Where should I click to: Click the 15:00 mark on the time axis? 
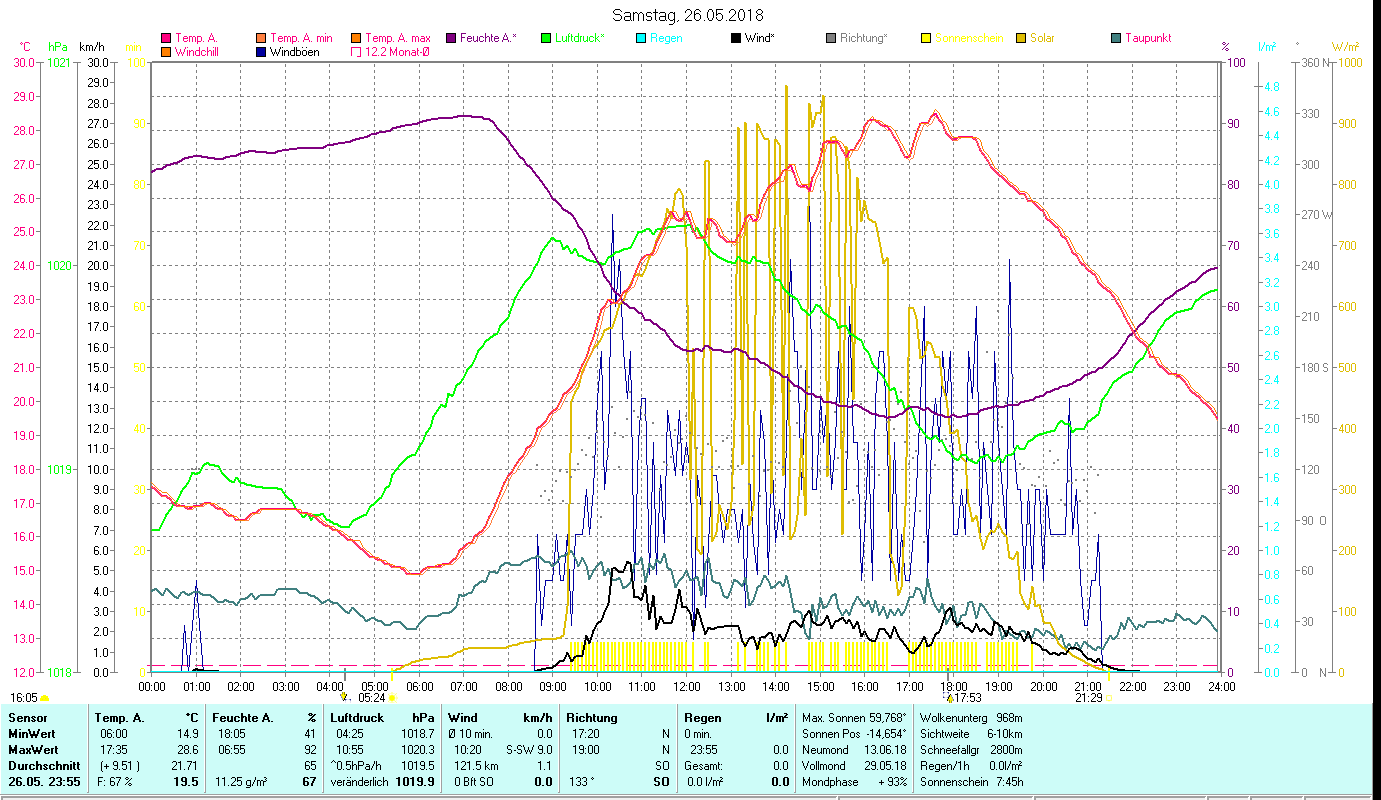tap(820, 686)
